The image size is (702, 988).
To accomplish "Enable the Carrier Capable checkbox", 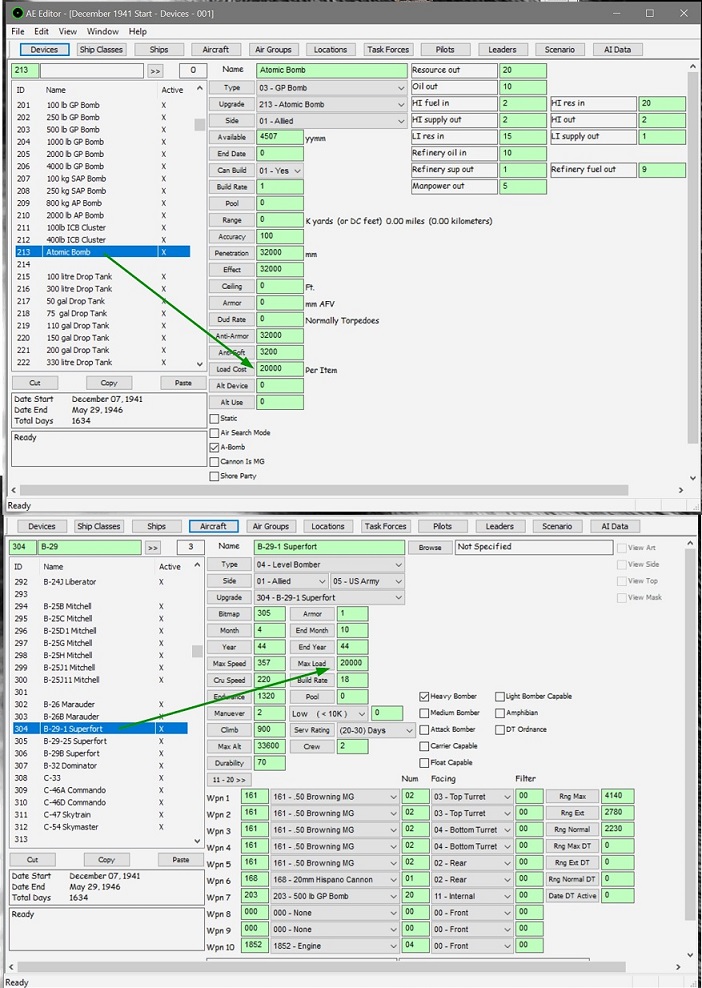I will click(424, 745).
